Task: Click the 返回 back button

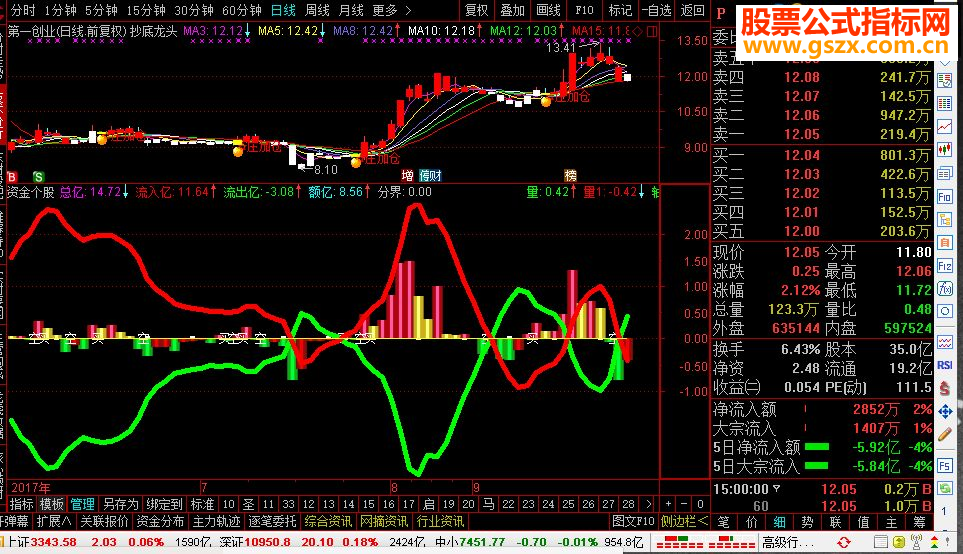Action: 692,10
